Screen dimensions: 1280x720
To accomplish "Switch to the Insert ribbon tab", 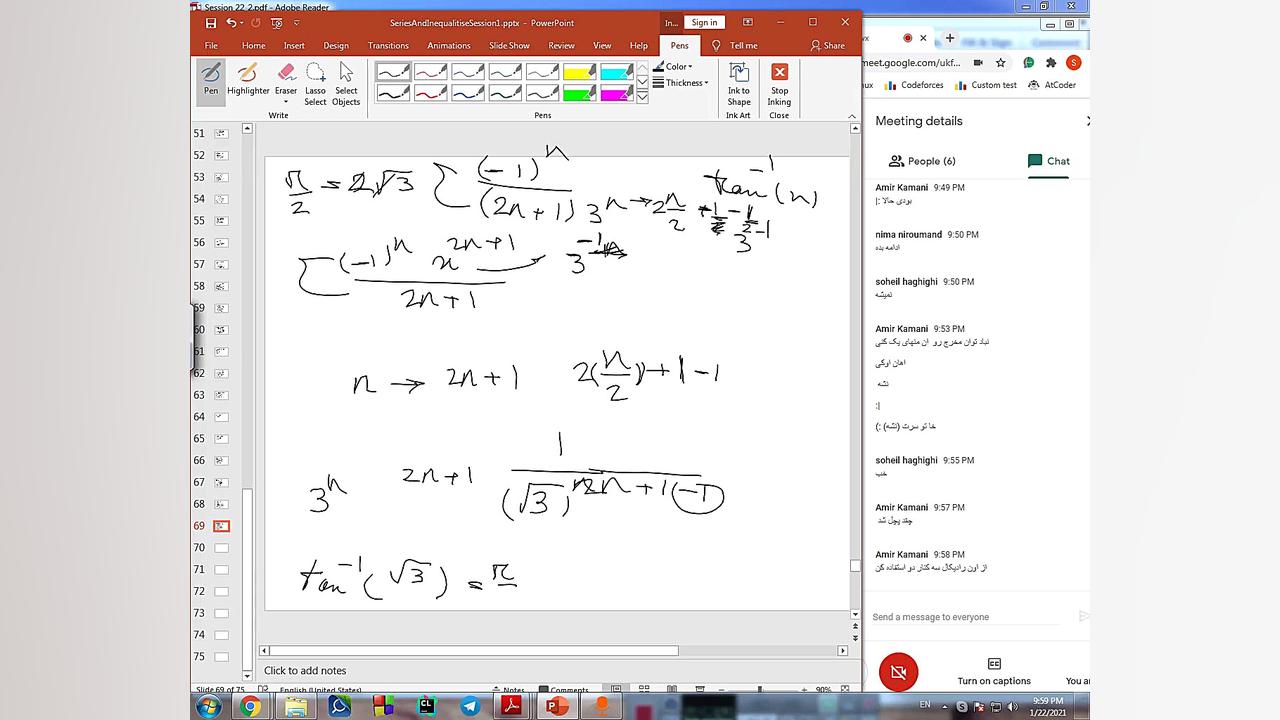I will click(x=294, y=45).
